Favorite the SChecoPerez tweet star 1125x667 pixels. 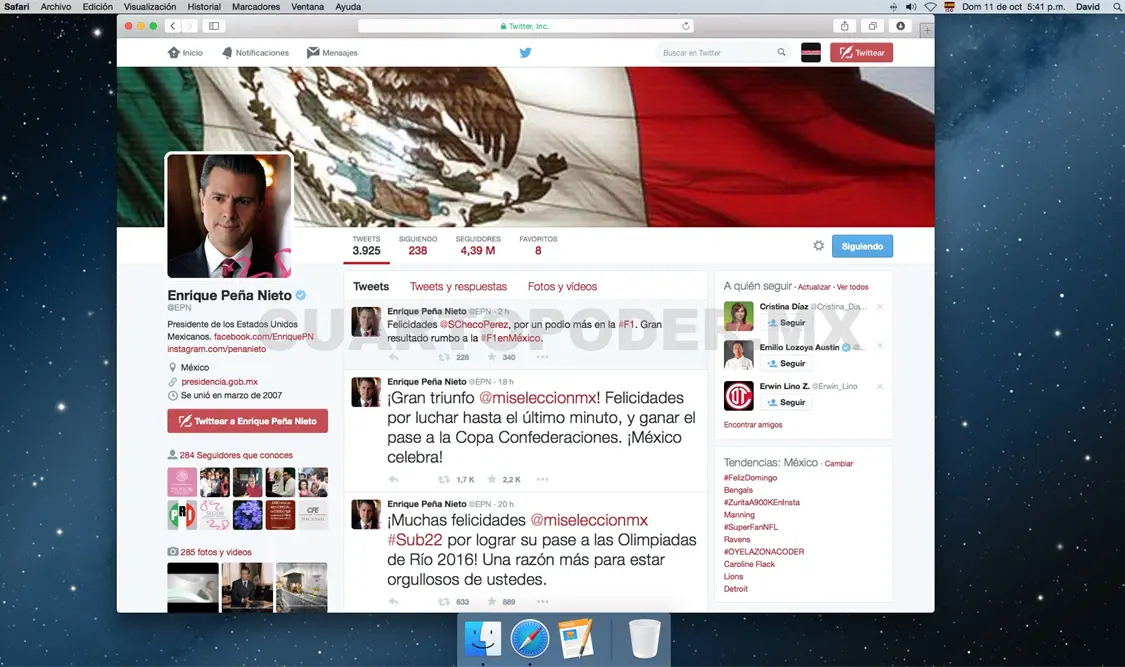coord(491,356)
